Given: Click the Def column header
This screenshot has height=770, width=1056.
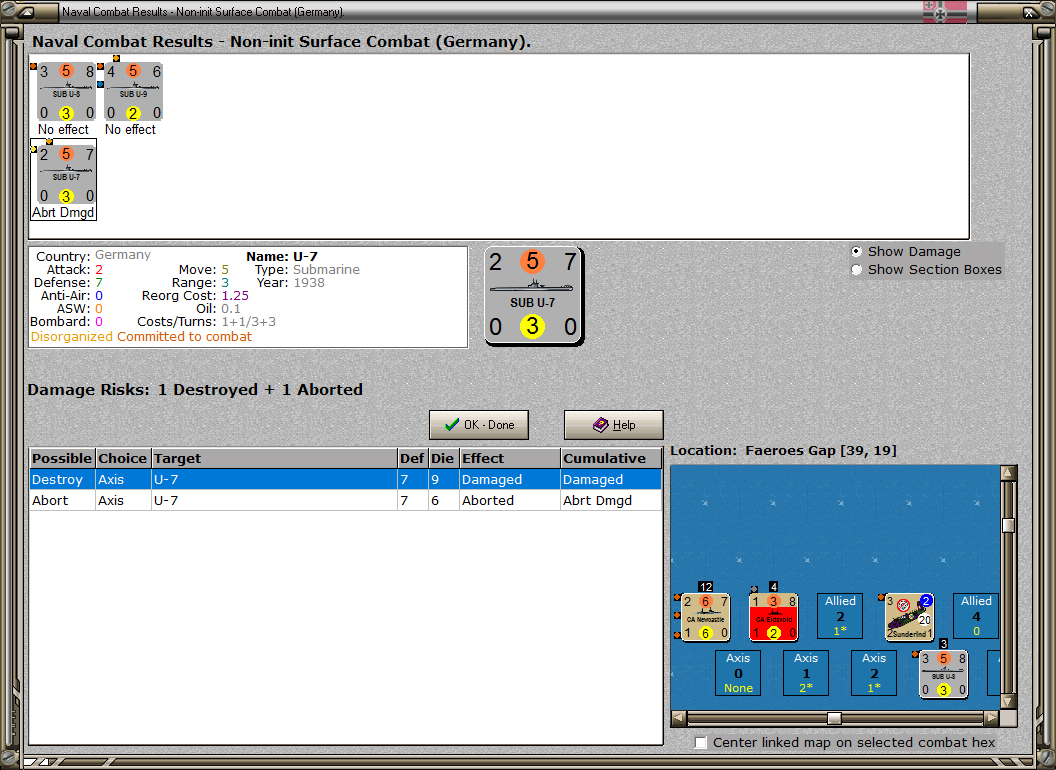Looking at the screenshot, I should [412, 458].
